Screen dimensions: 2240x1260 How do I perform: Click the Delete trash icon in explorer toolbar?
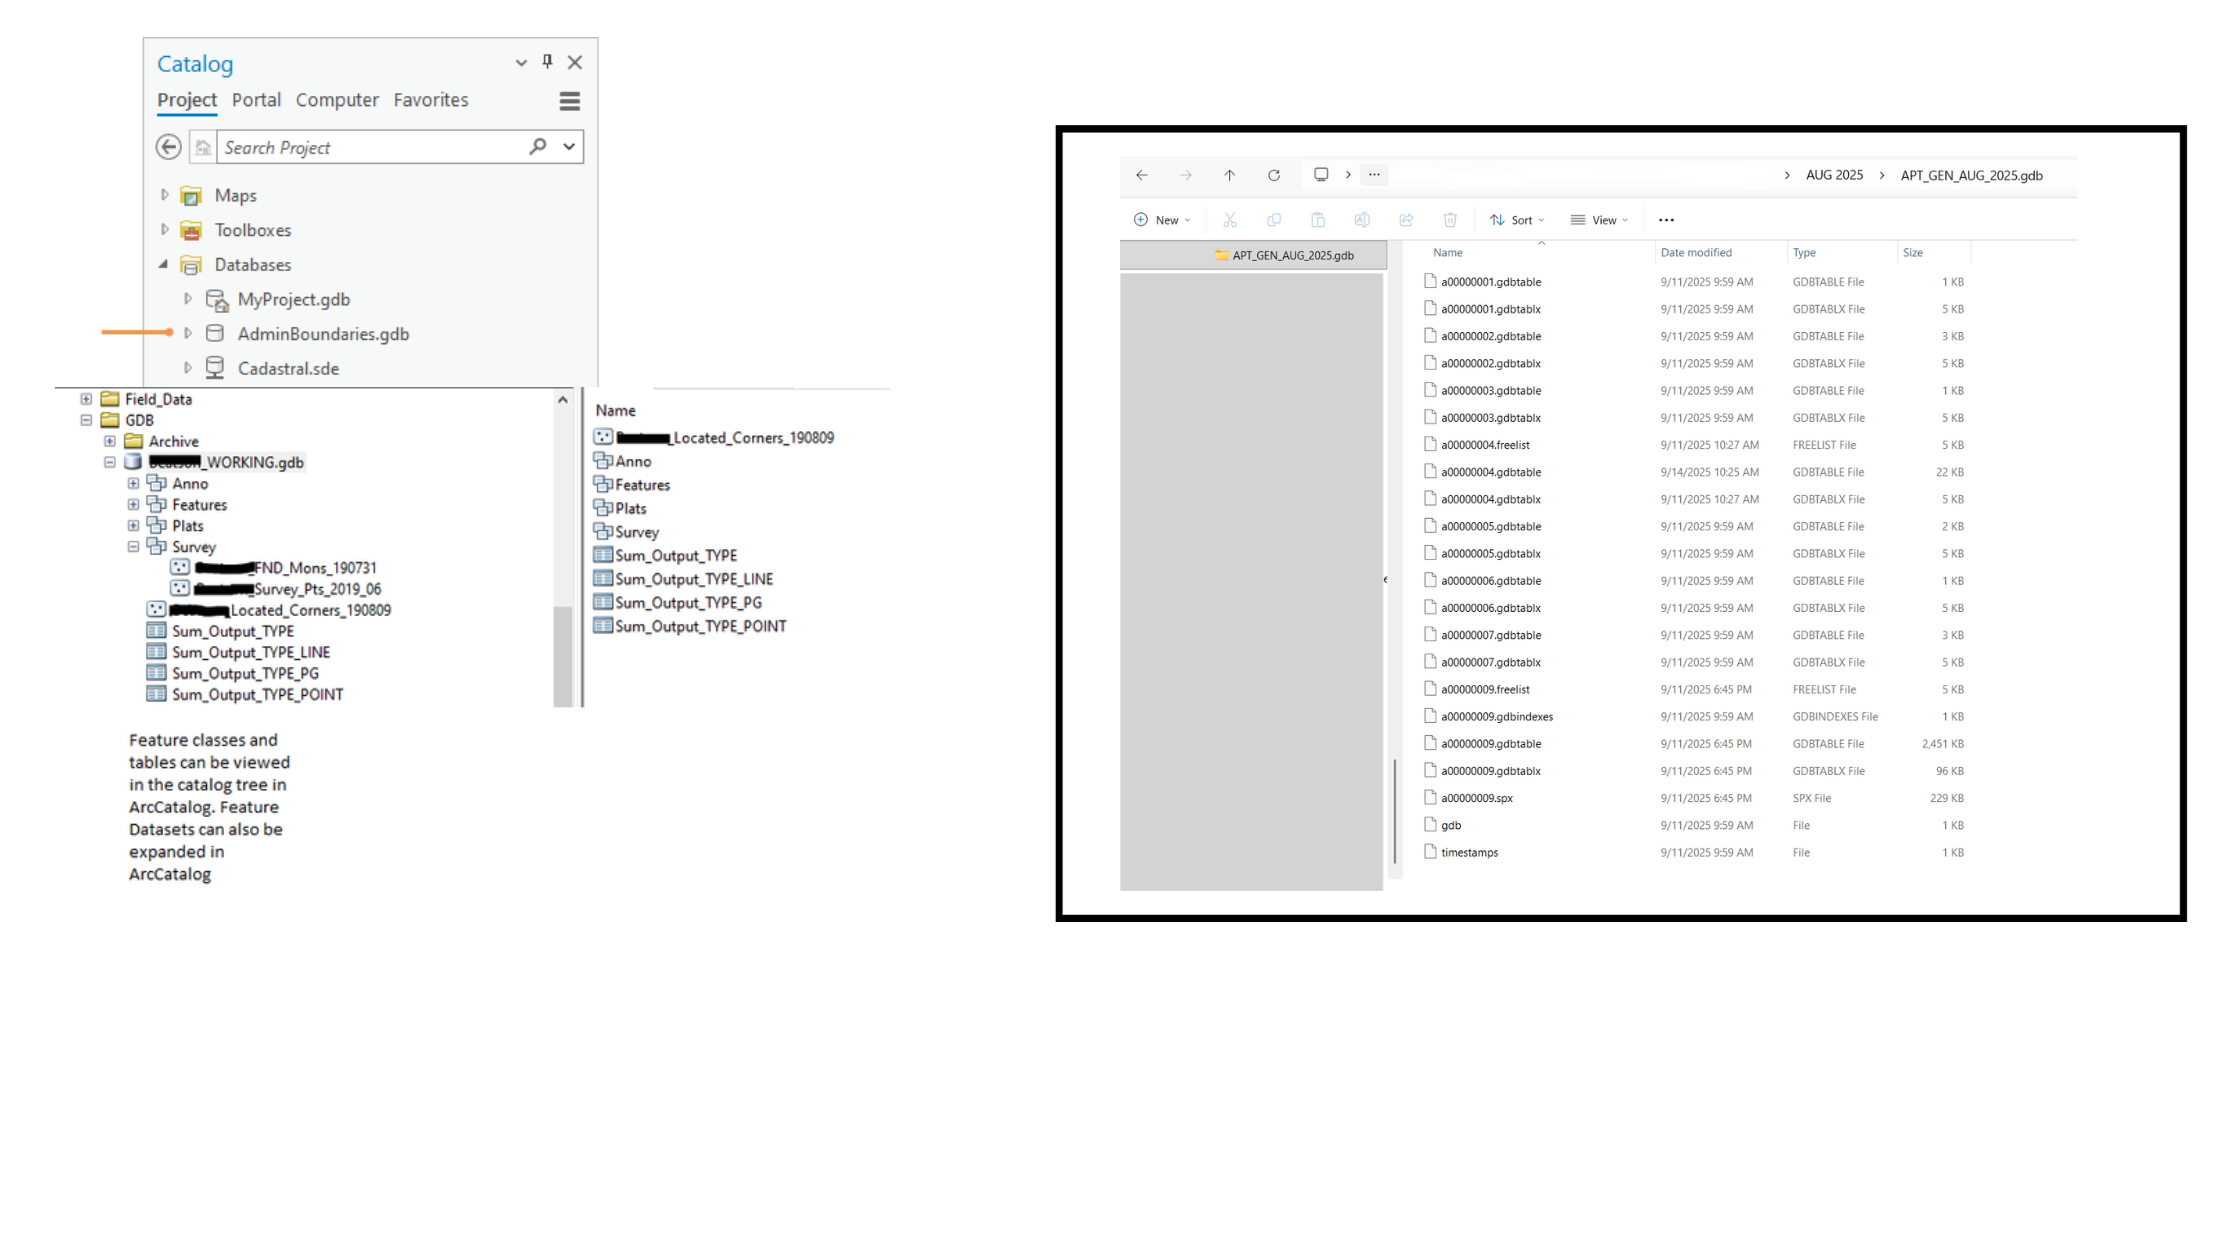(1450, 220)
